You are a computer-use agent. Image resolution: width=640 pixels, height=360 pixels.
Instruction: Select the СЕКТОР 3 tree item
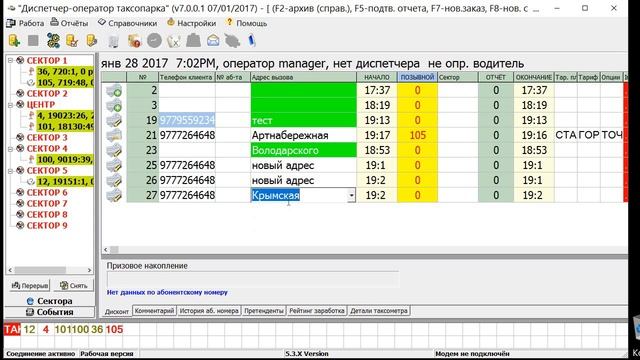point(47,138)
